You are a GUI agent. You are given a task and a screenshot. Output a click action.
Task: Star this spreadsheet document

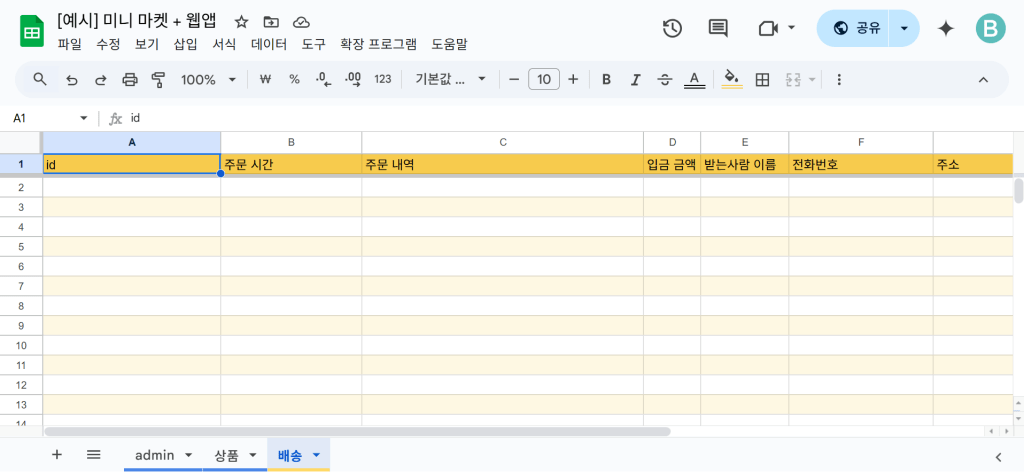point(241,21)
